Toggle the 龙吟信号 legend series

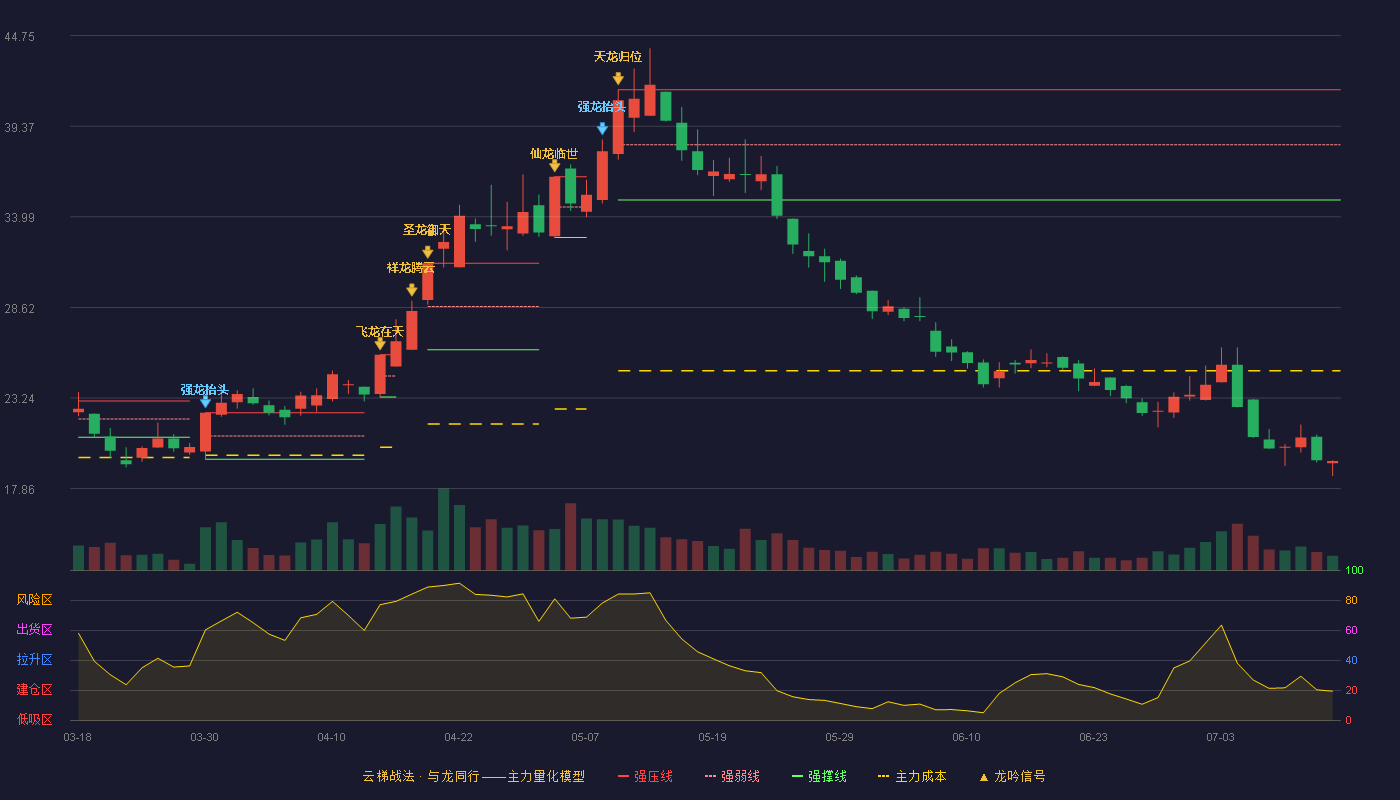point(1012,776)
